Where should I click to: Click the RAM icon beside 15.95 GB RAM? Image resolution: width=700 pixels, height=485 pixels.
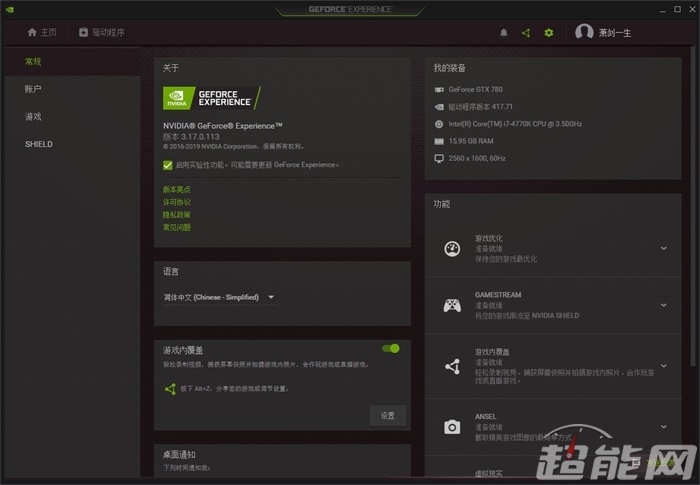[439, 141]
